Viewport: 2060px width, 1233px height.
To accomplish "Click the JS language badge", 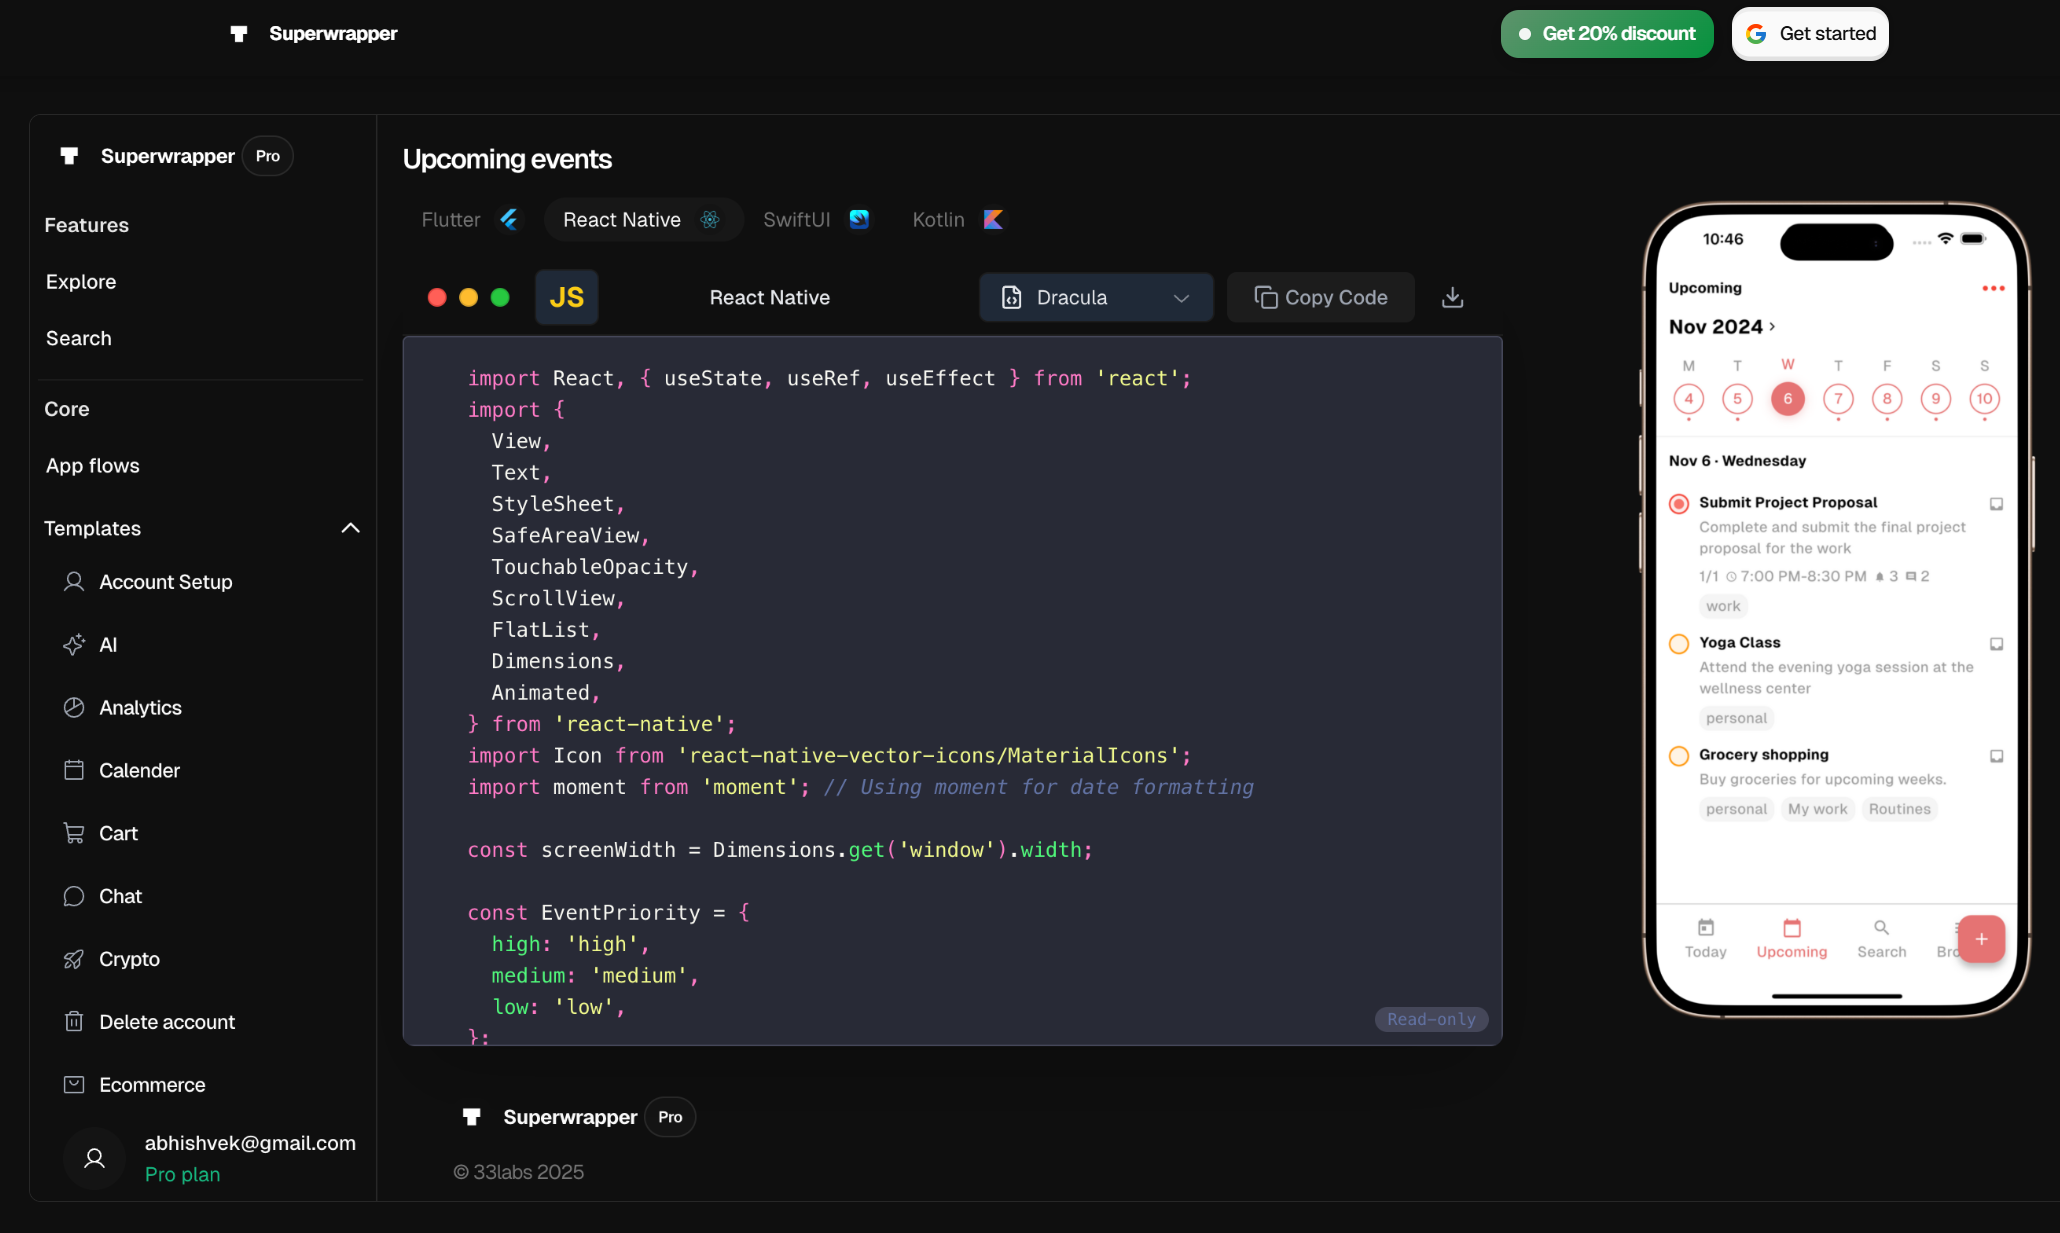I will 567,297.
